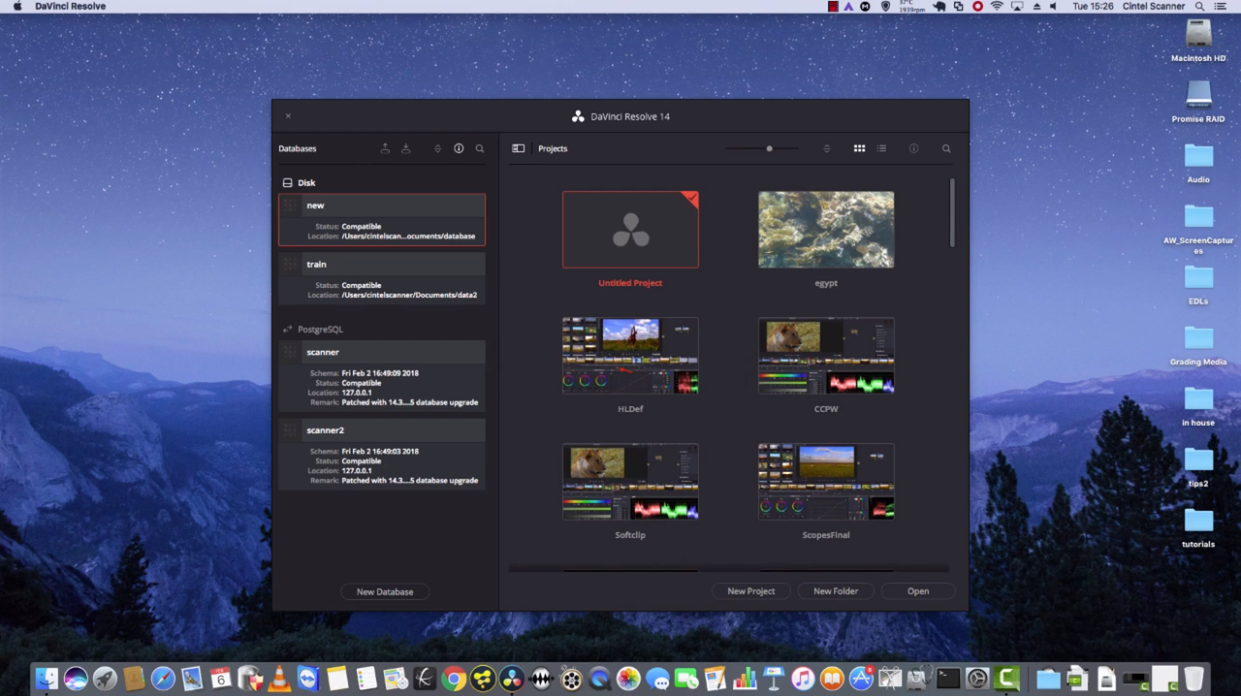
Task: Open the DaVinci Resolve menu bar item
Action: point(70,6)
